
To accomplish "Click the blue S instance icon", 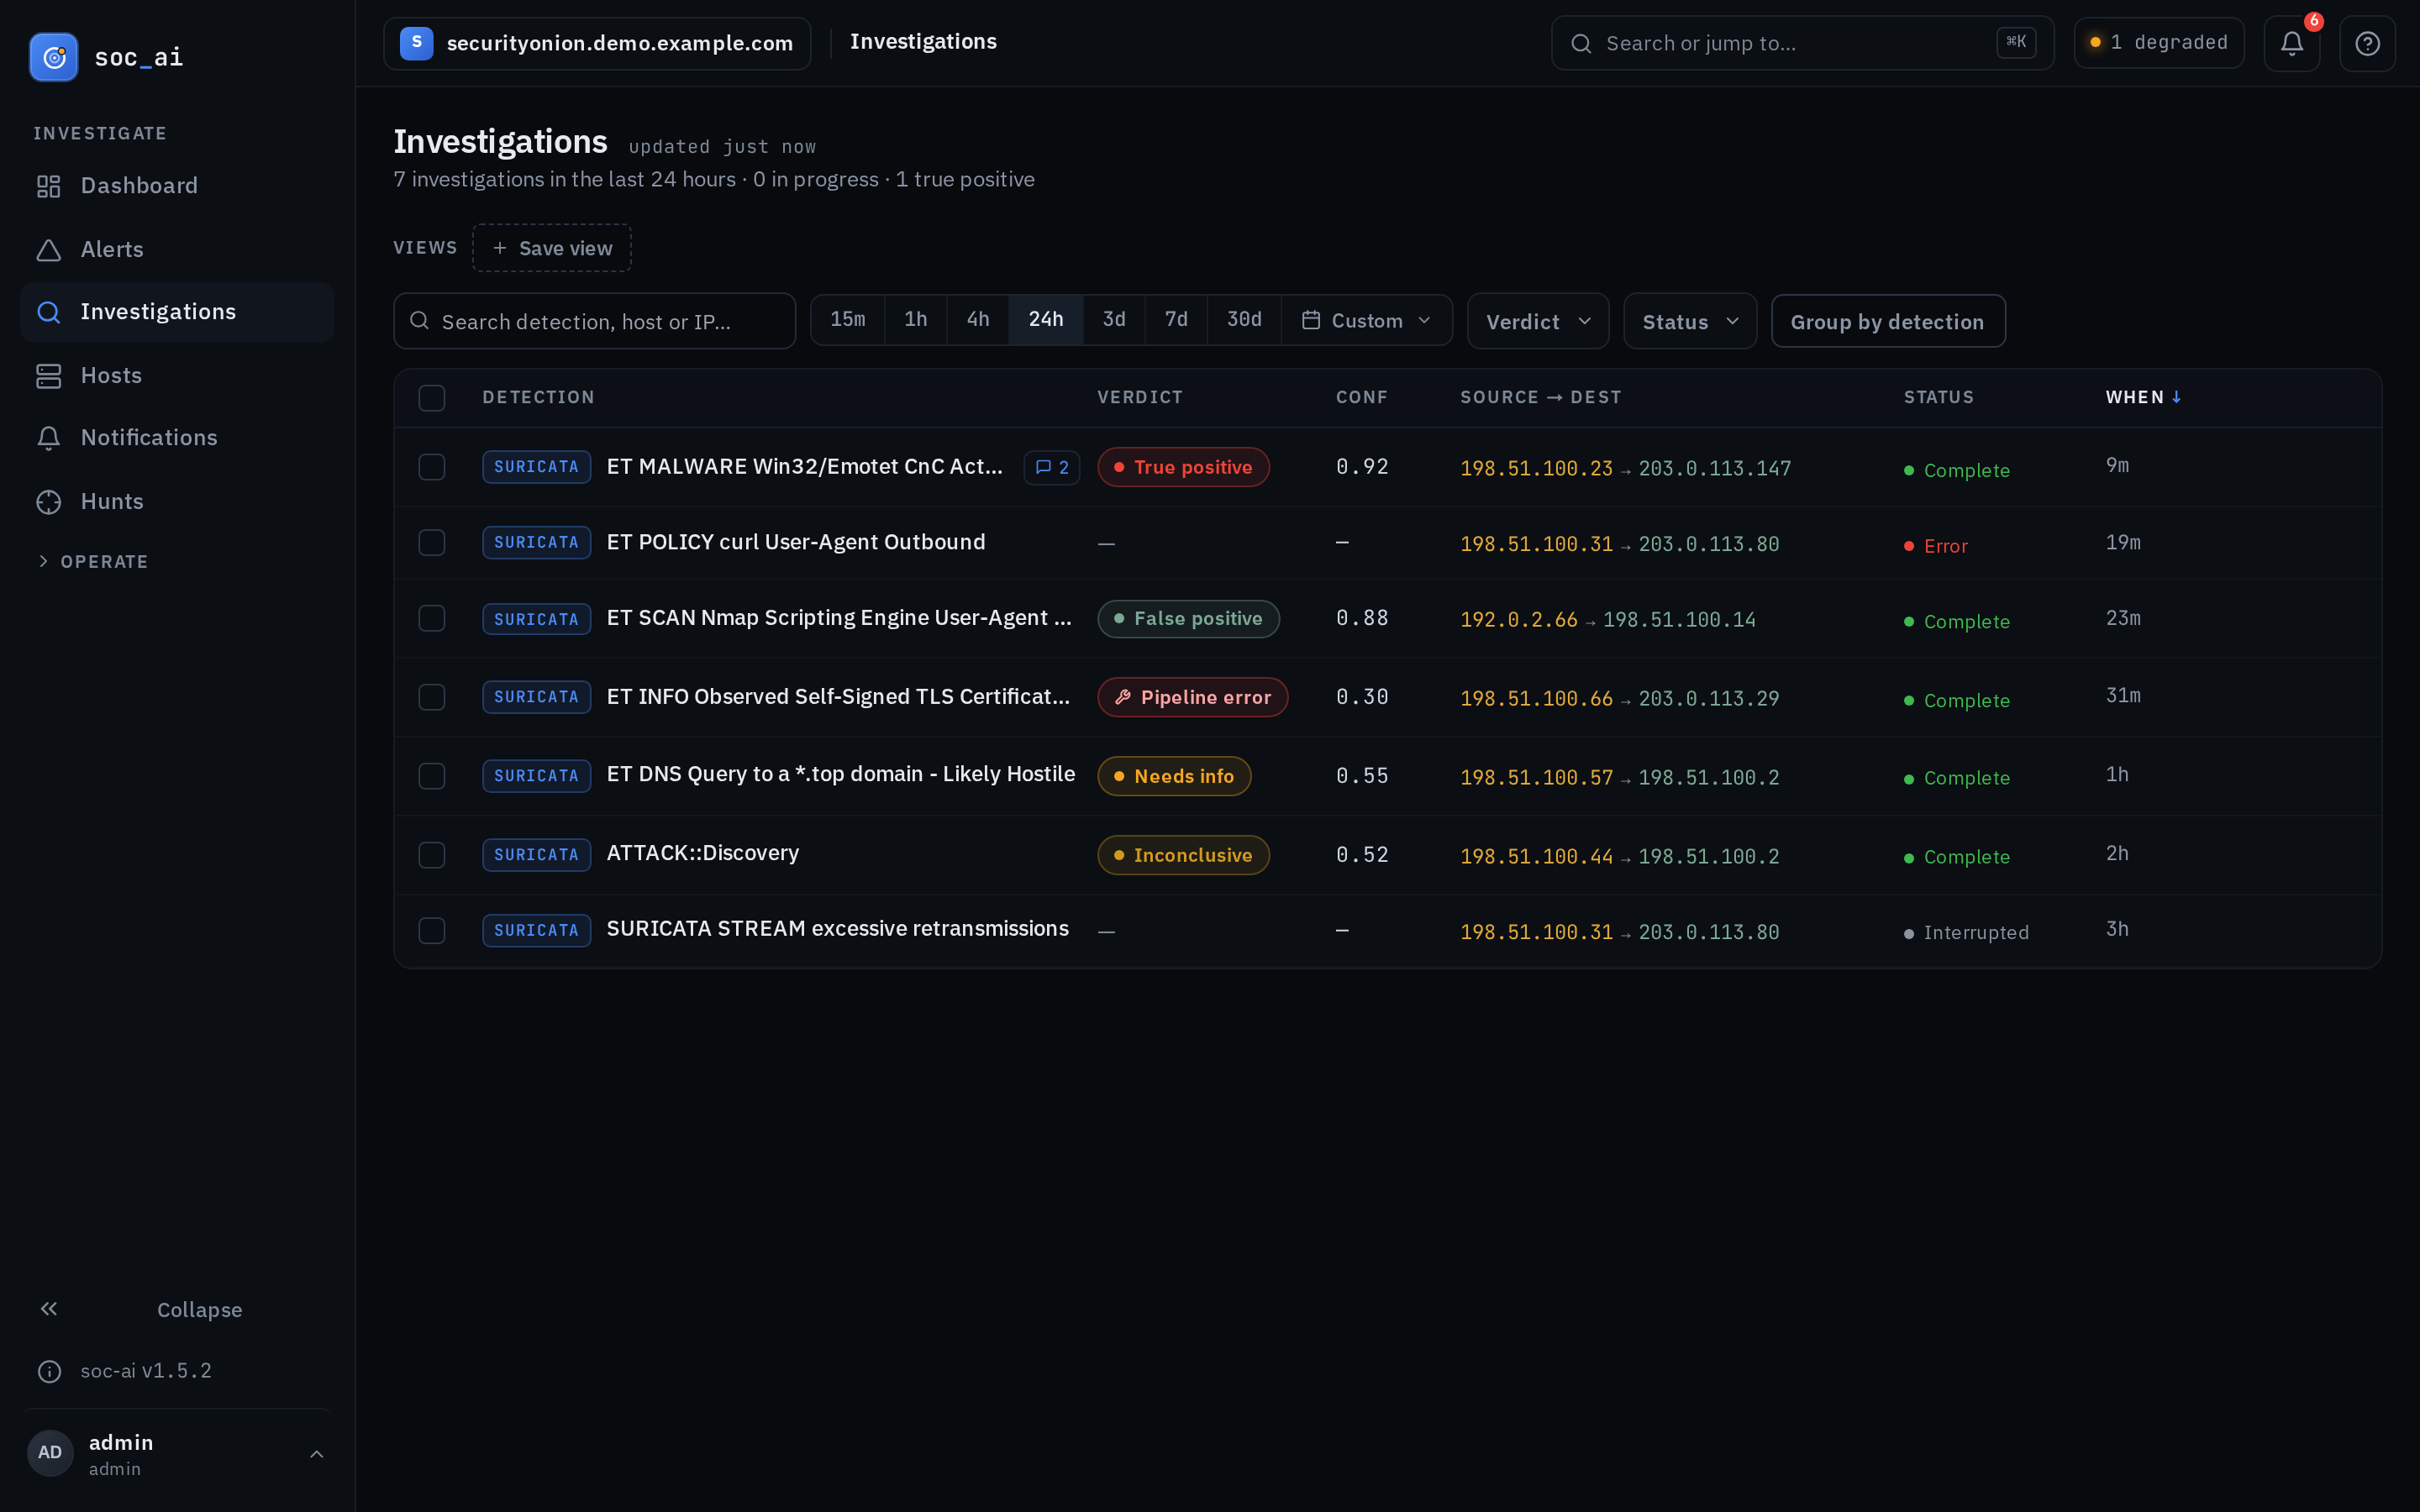I will click(x=416, y=43).
